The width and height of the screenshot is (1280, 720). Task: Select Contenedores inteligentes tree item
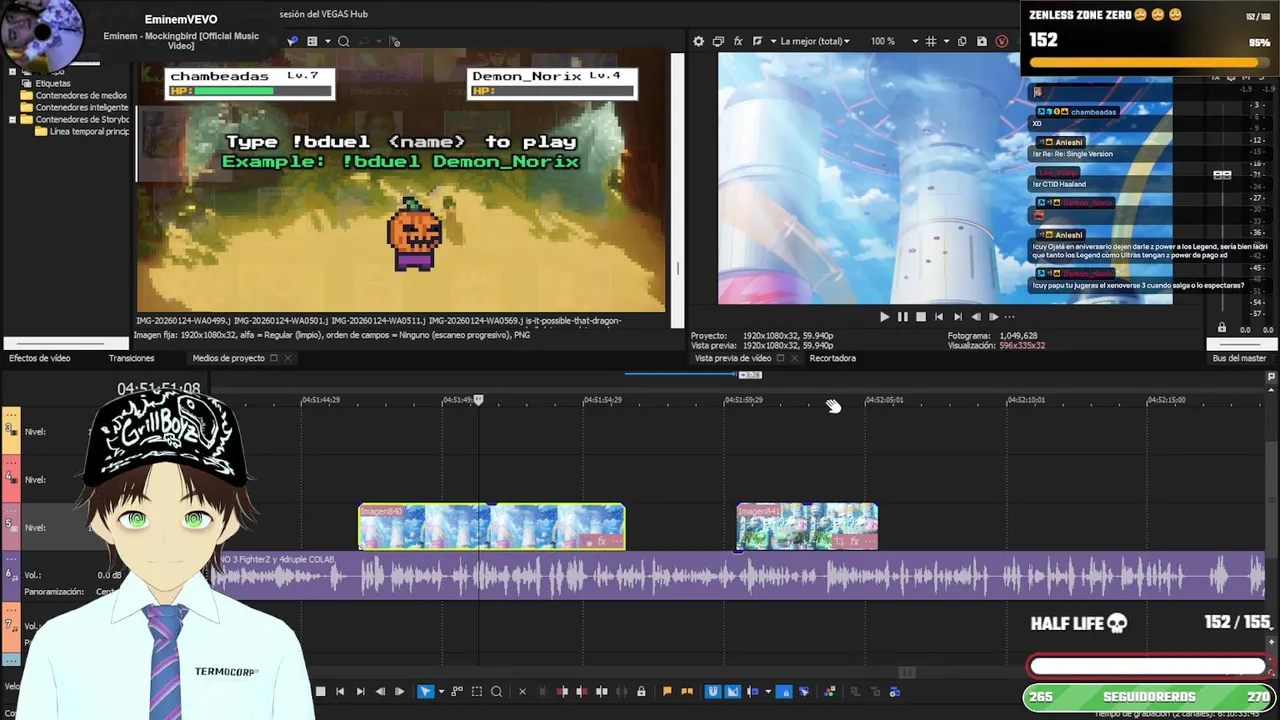click(82, 108)
